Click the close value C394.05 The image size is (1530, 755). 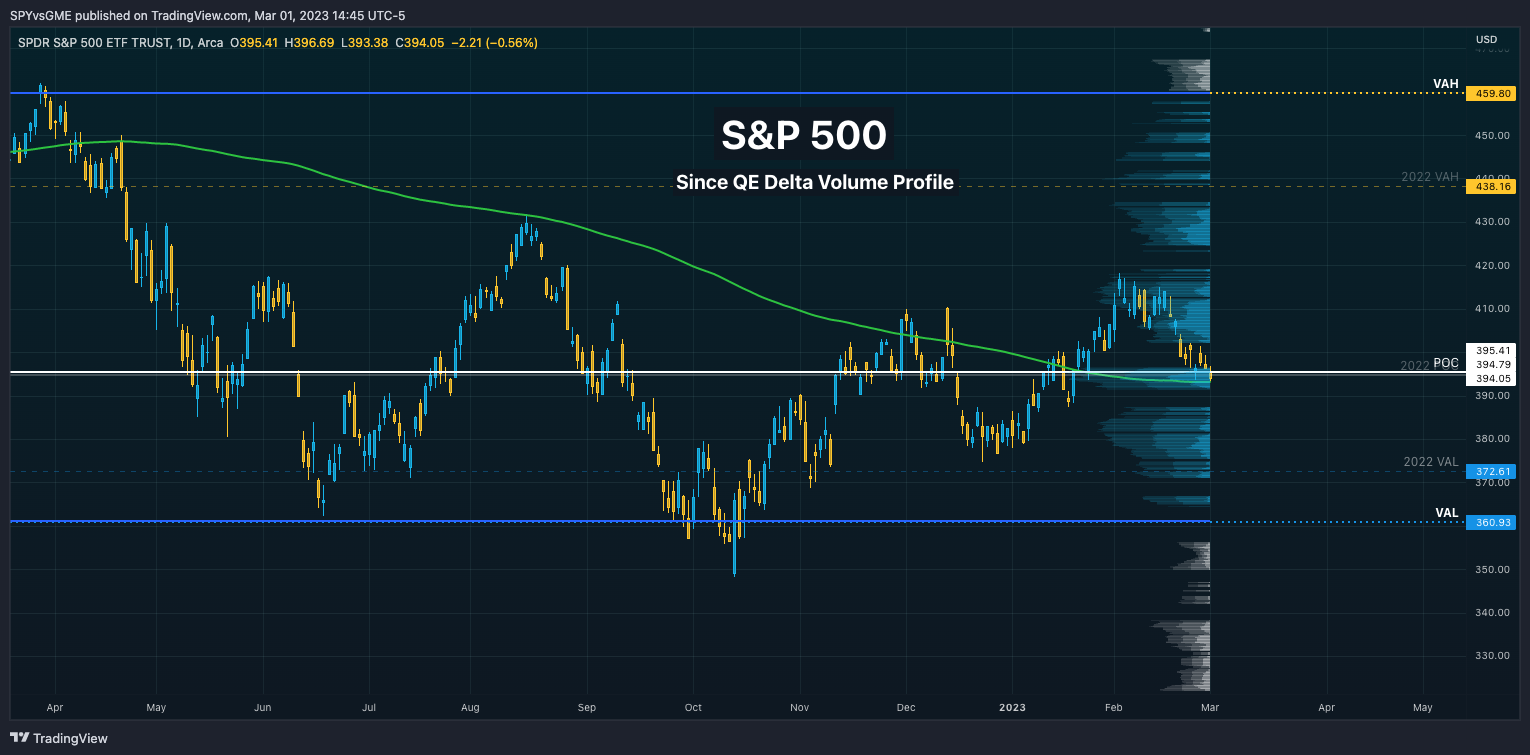(x=419, y=43)
